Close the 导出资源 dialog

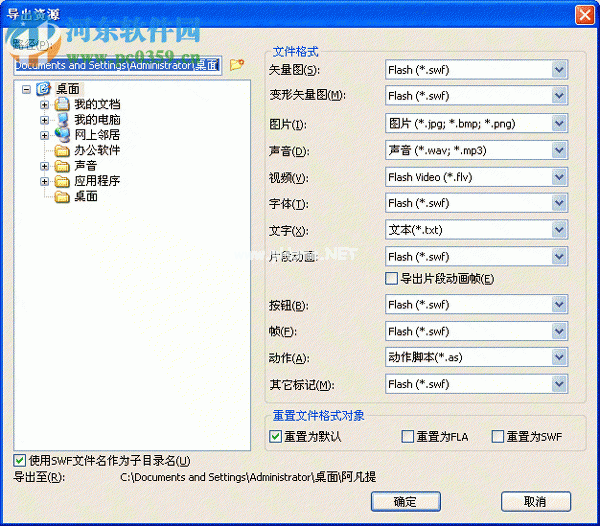pyautogui.click(x=584, y=15)
